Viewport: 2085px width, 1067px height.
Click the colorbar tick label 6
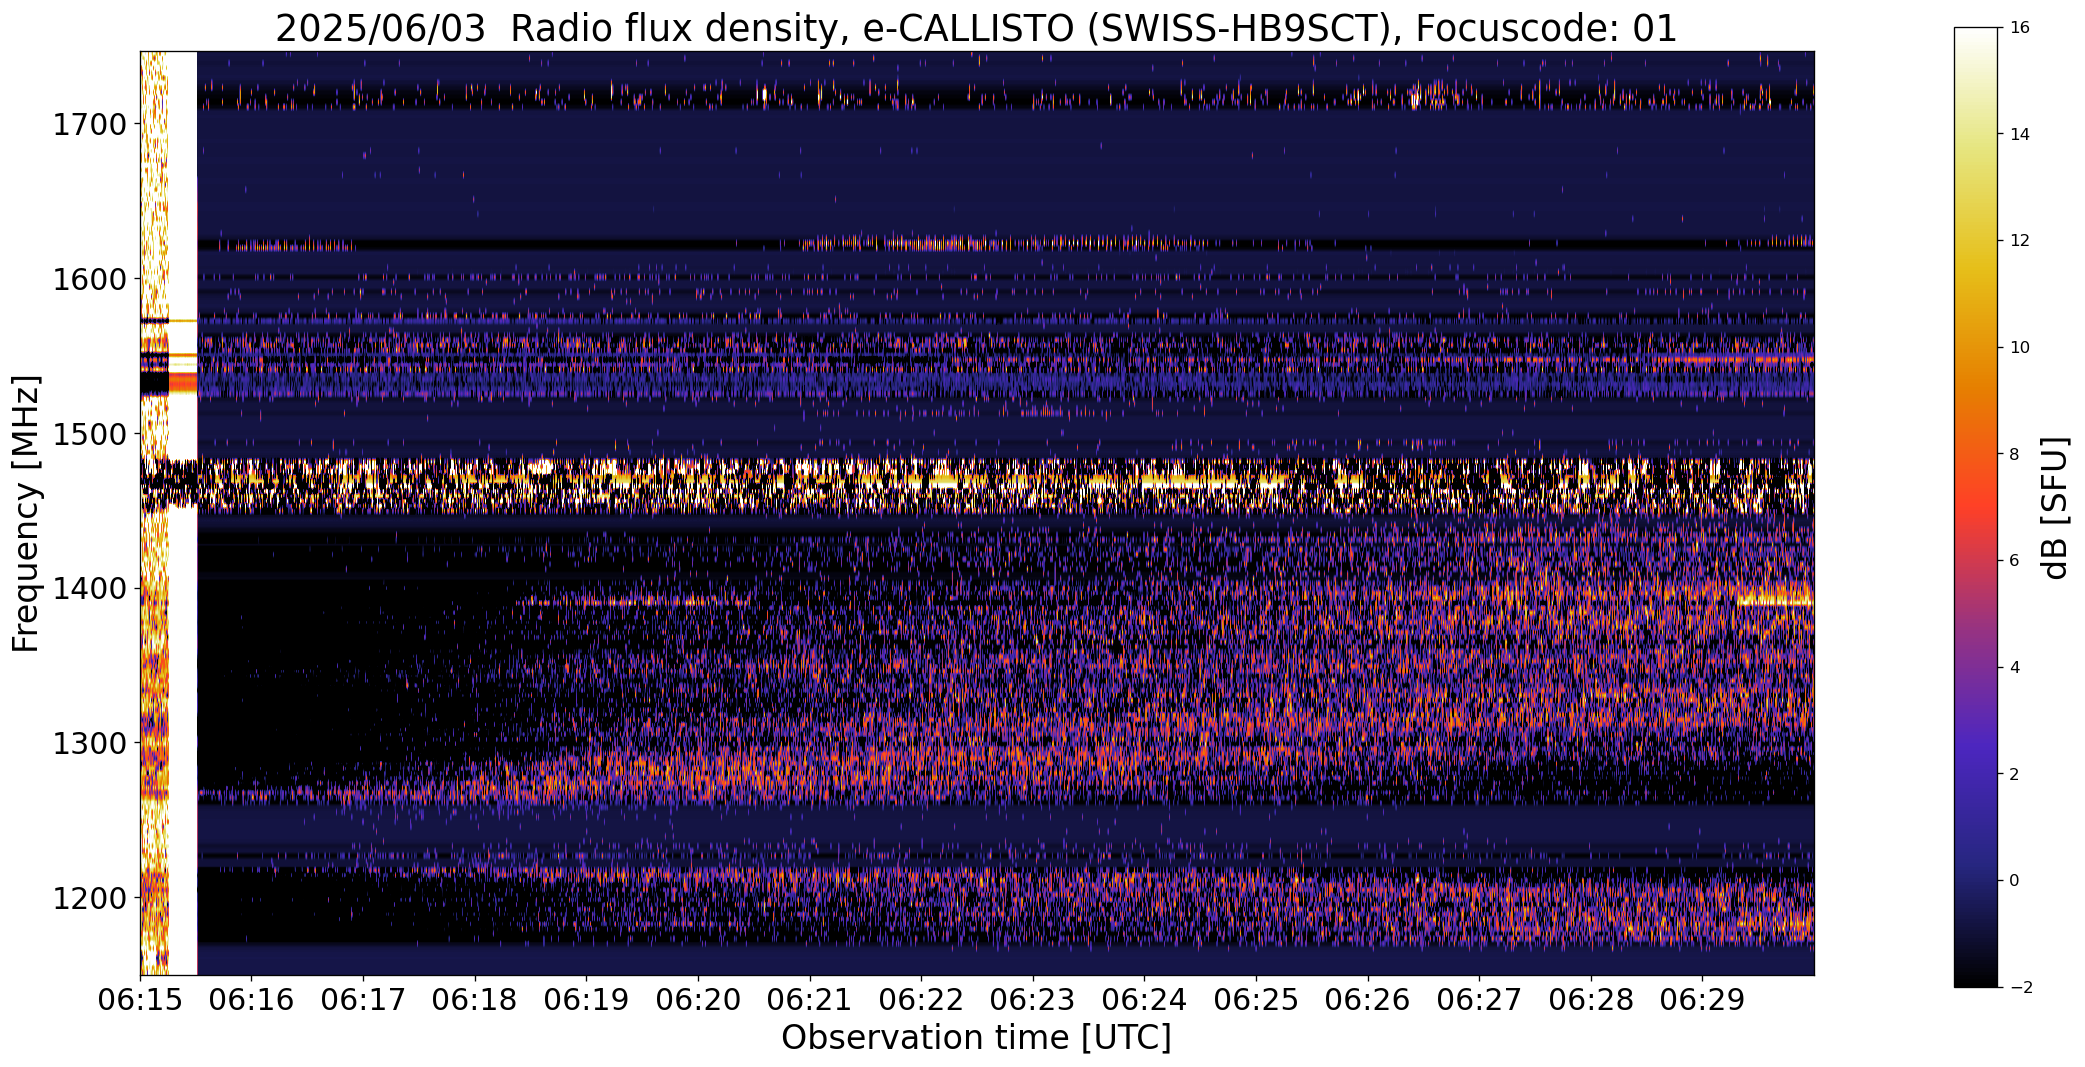point(2014,561)
